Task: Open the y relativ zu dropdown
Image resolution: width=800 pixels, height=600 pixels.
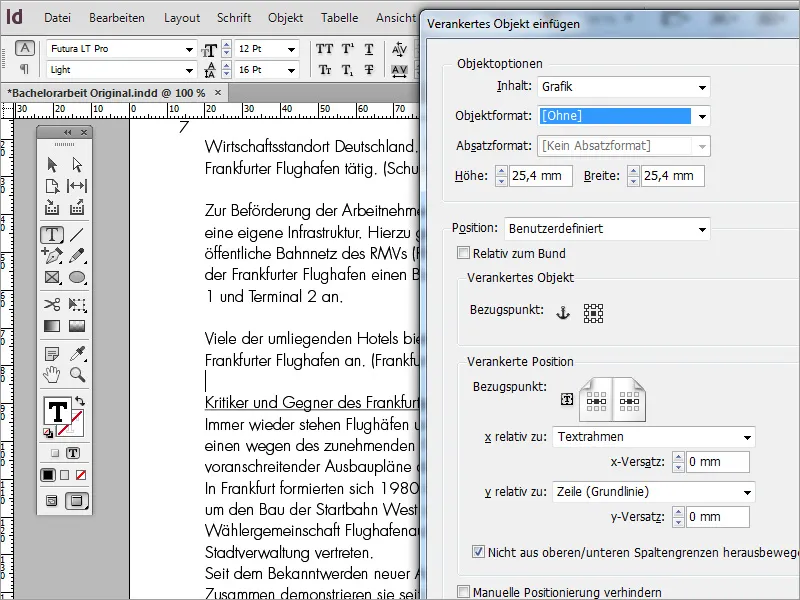Action: [654, 492]
